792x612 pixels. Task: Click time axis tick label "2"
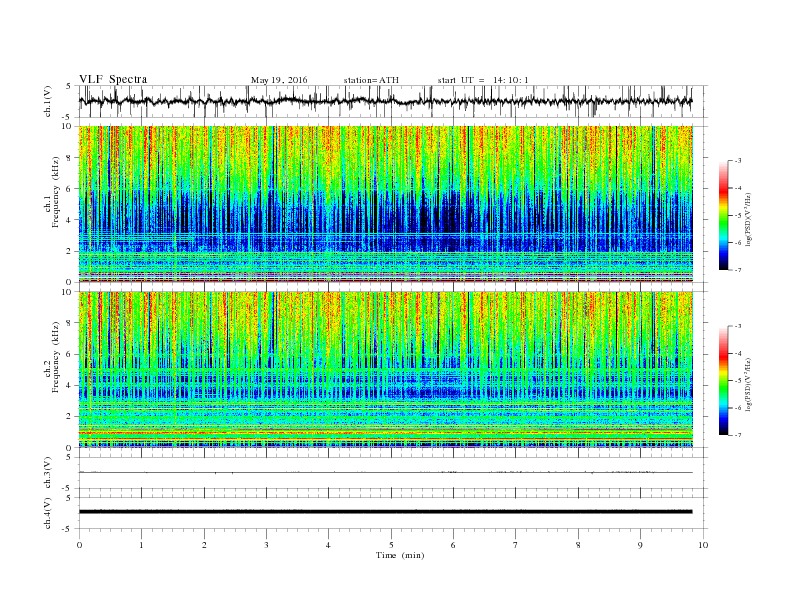tap(204, 545)
